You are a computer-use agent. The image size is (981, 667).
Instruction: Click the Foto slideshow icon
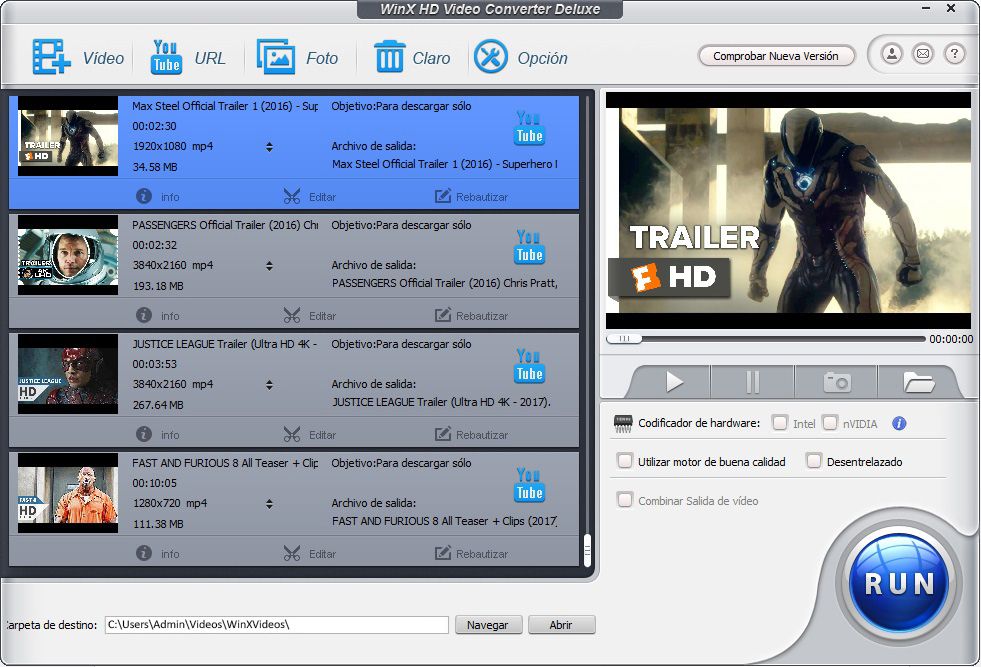tap(275, 57)
